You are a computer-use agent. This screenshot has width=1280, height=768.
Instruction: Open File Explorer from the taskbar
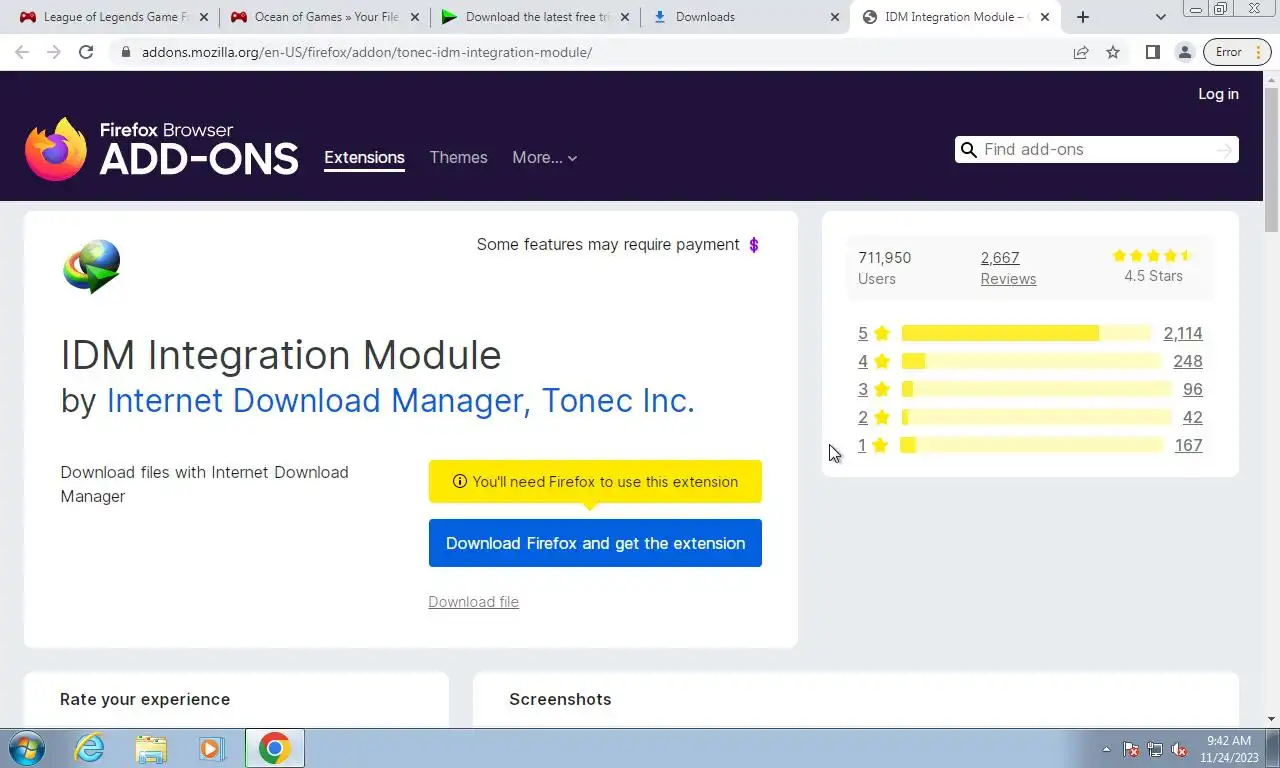[x=151, y=748]
